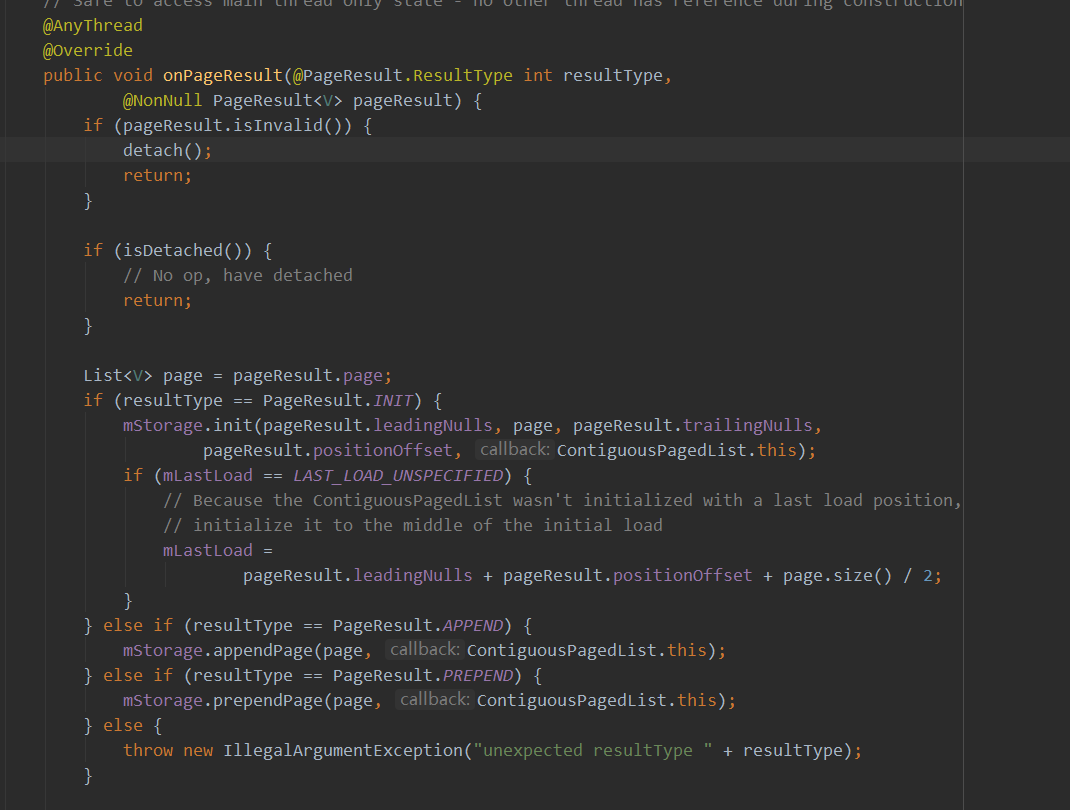Click the PageResult.PREPEND constant
1070x810 pixels.
423,676
